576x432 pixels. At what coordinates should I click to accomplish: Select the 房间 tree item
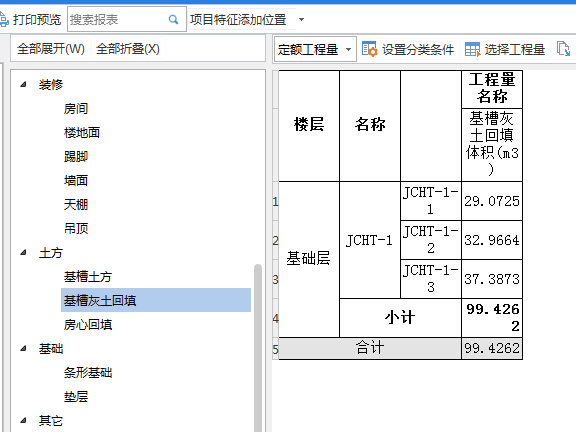tap(76, 109)
